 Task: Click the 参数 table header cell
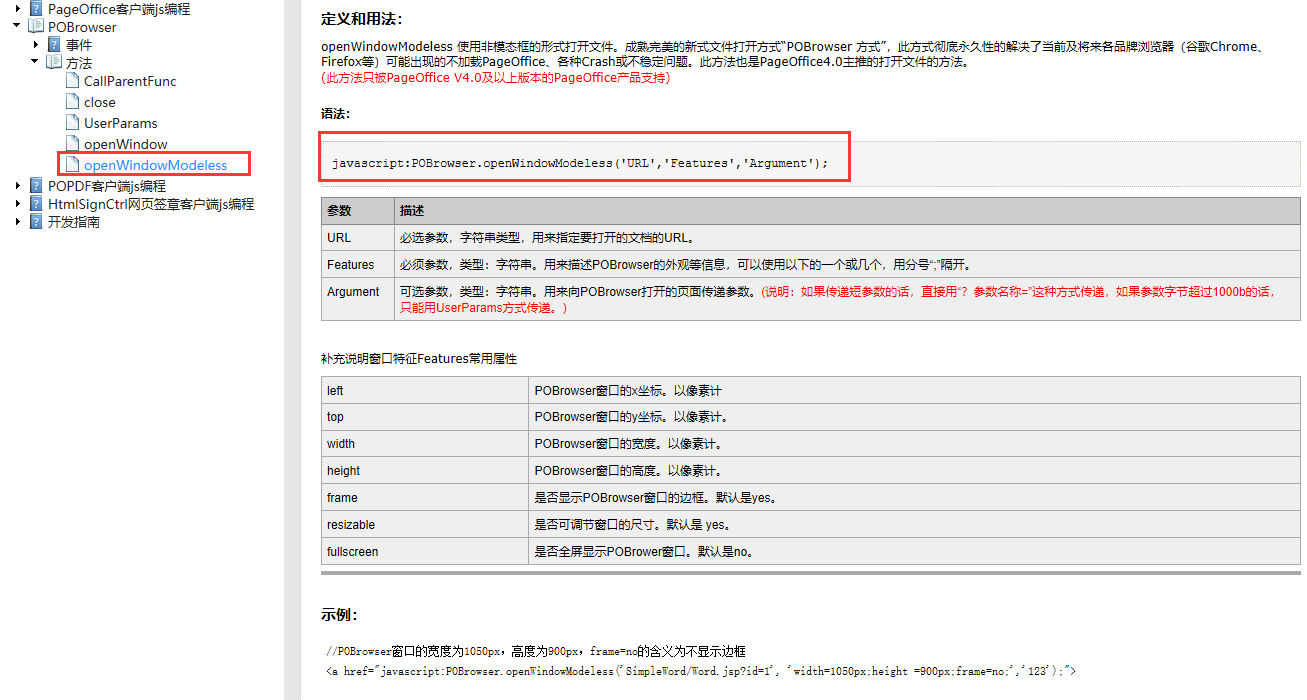pyautogui.click(x=357, y=211)
